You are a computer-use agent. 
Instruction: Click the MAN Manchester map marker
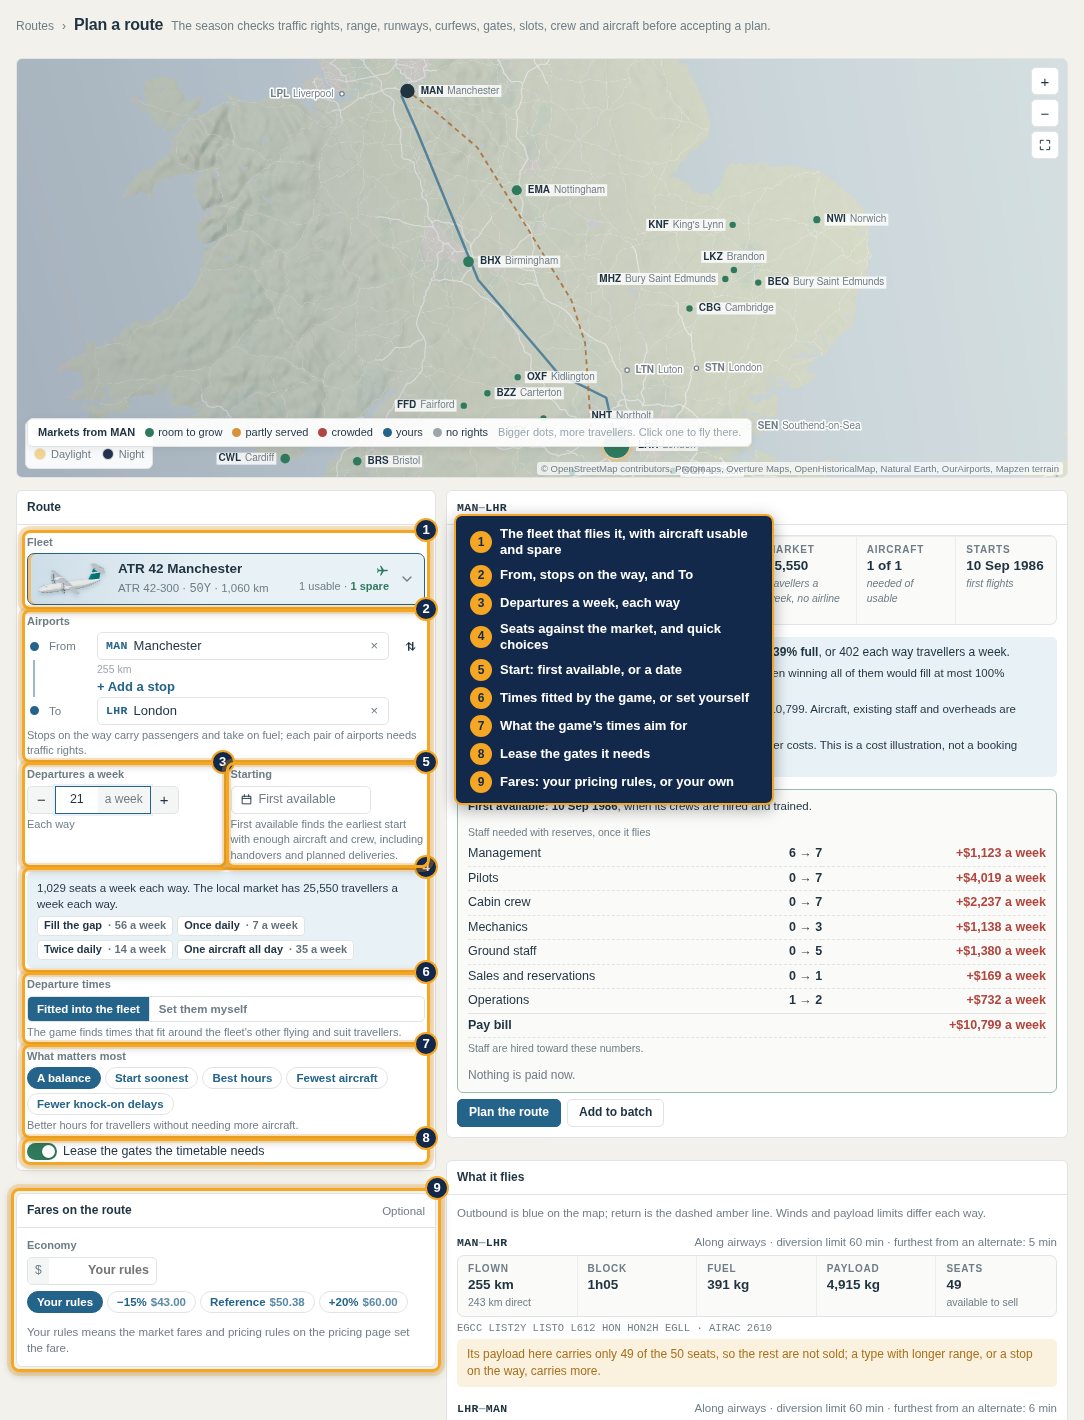pos(407,91)
